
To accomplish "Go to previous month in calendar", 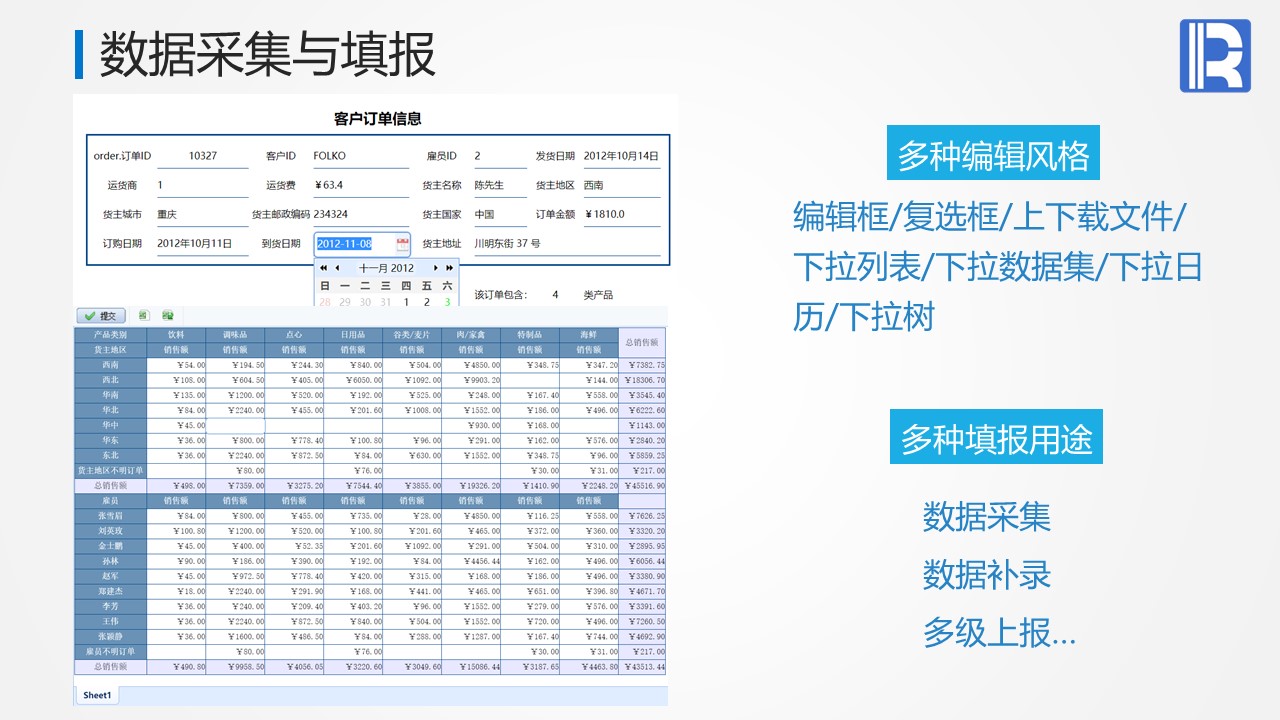I will coord(337,268).
